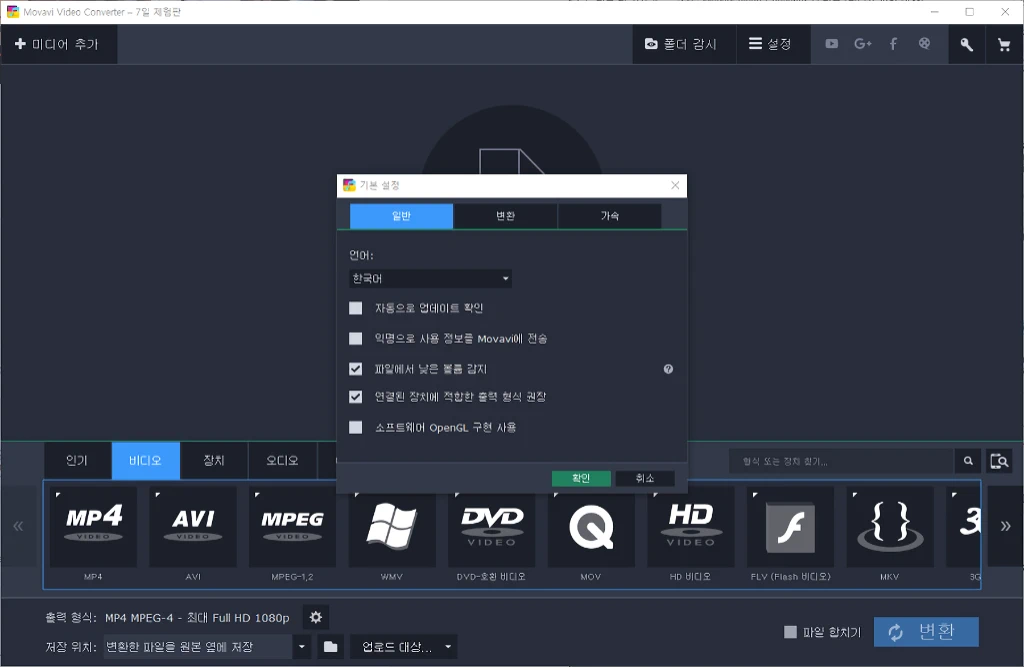Screen dimensions: 1024x667
Task: Enable 소프트웨어 OpenGL 구현 사용 checkbox
Action: click(355, 427)
